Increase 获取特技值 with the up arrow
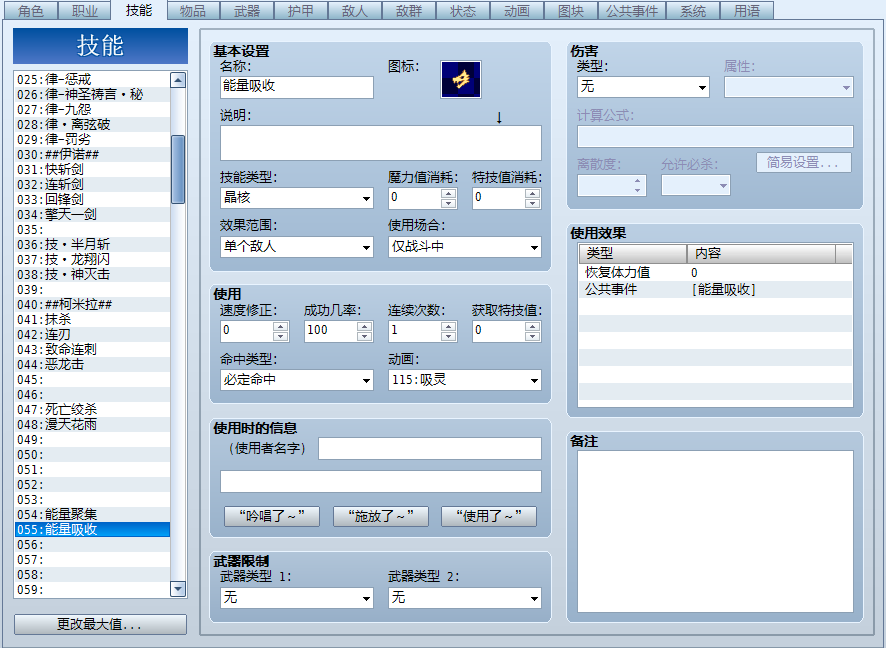The image size is (886, 648). tap(532, 326)
